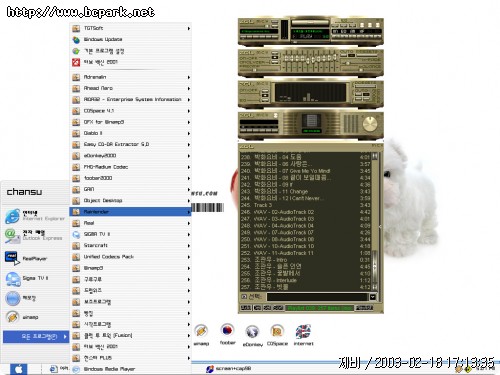Click the default program settings entry icon
Image resolution: width=500 pixels, height=375 pixels.
[x=76, y=51]
